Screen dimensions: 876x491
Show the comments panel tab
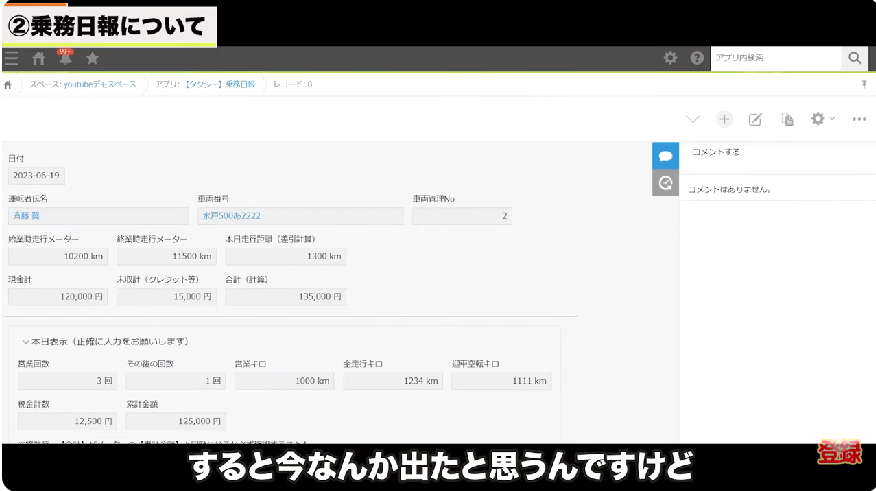(x=665, y=156)
